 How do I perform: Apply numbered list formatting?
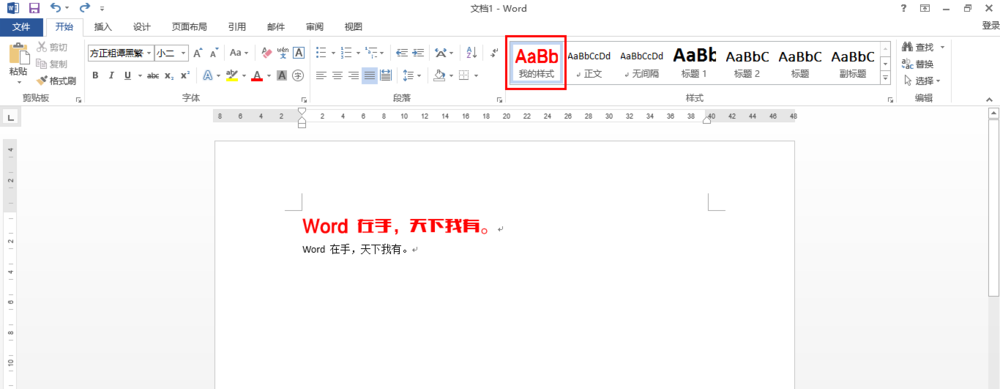[x=346, y=53]
